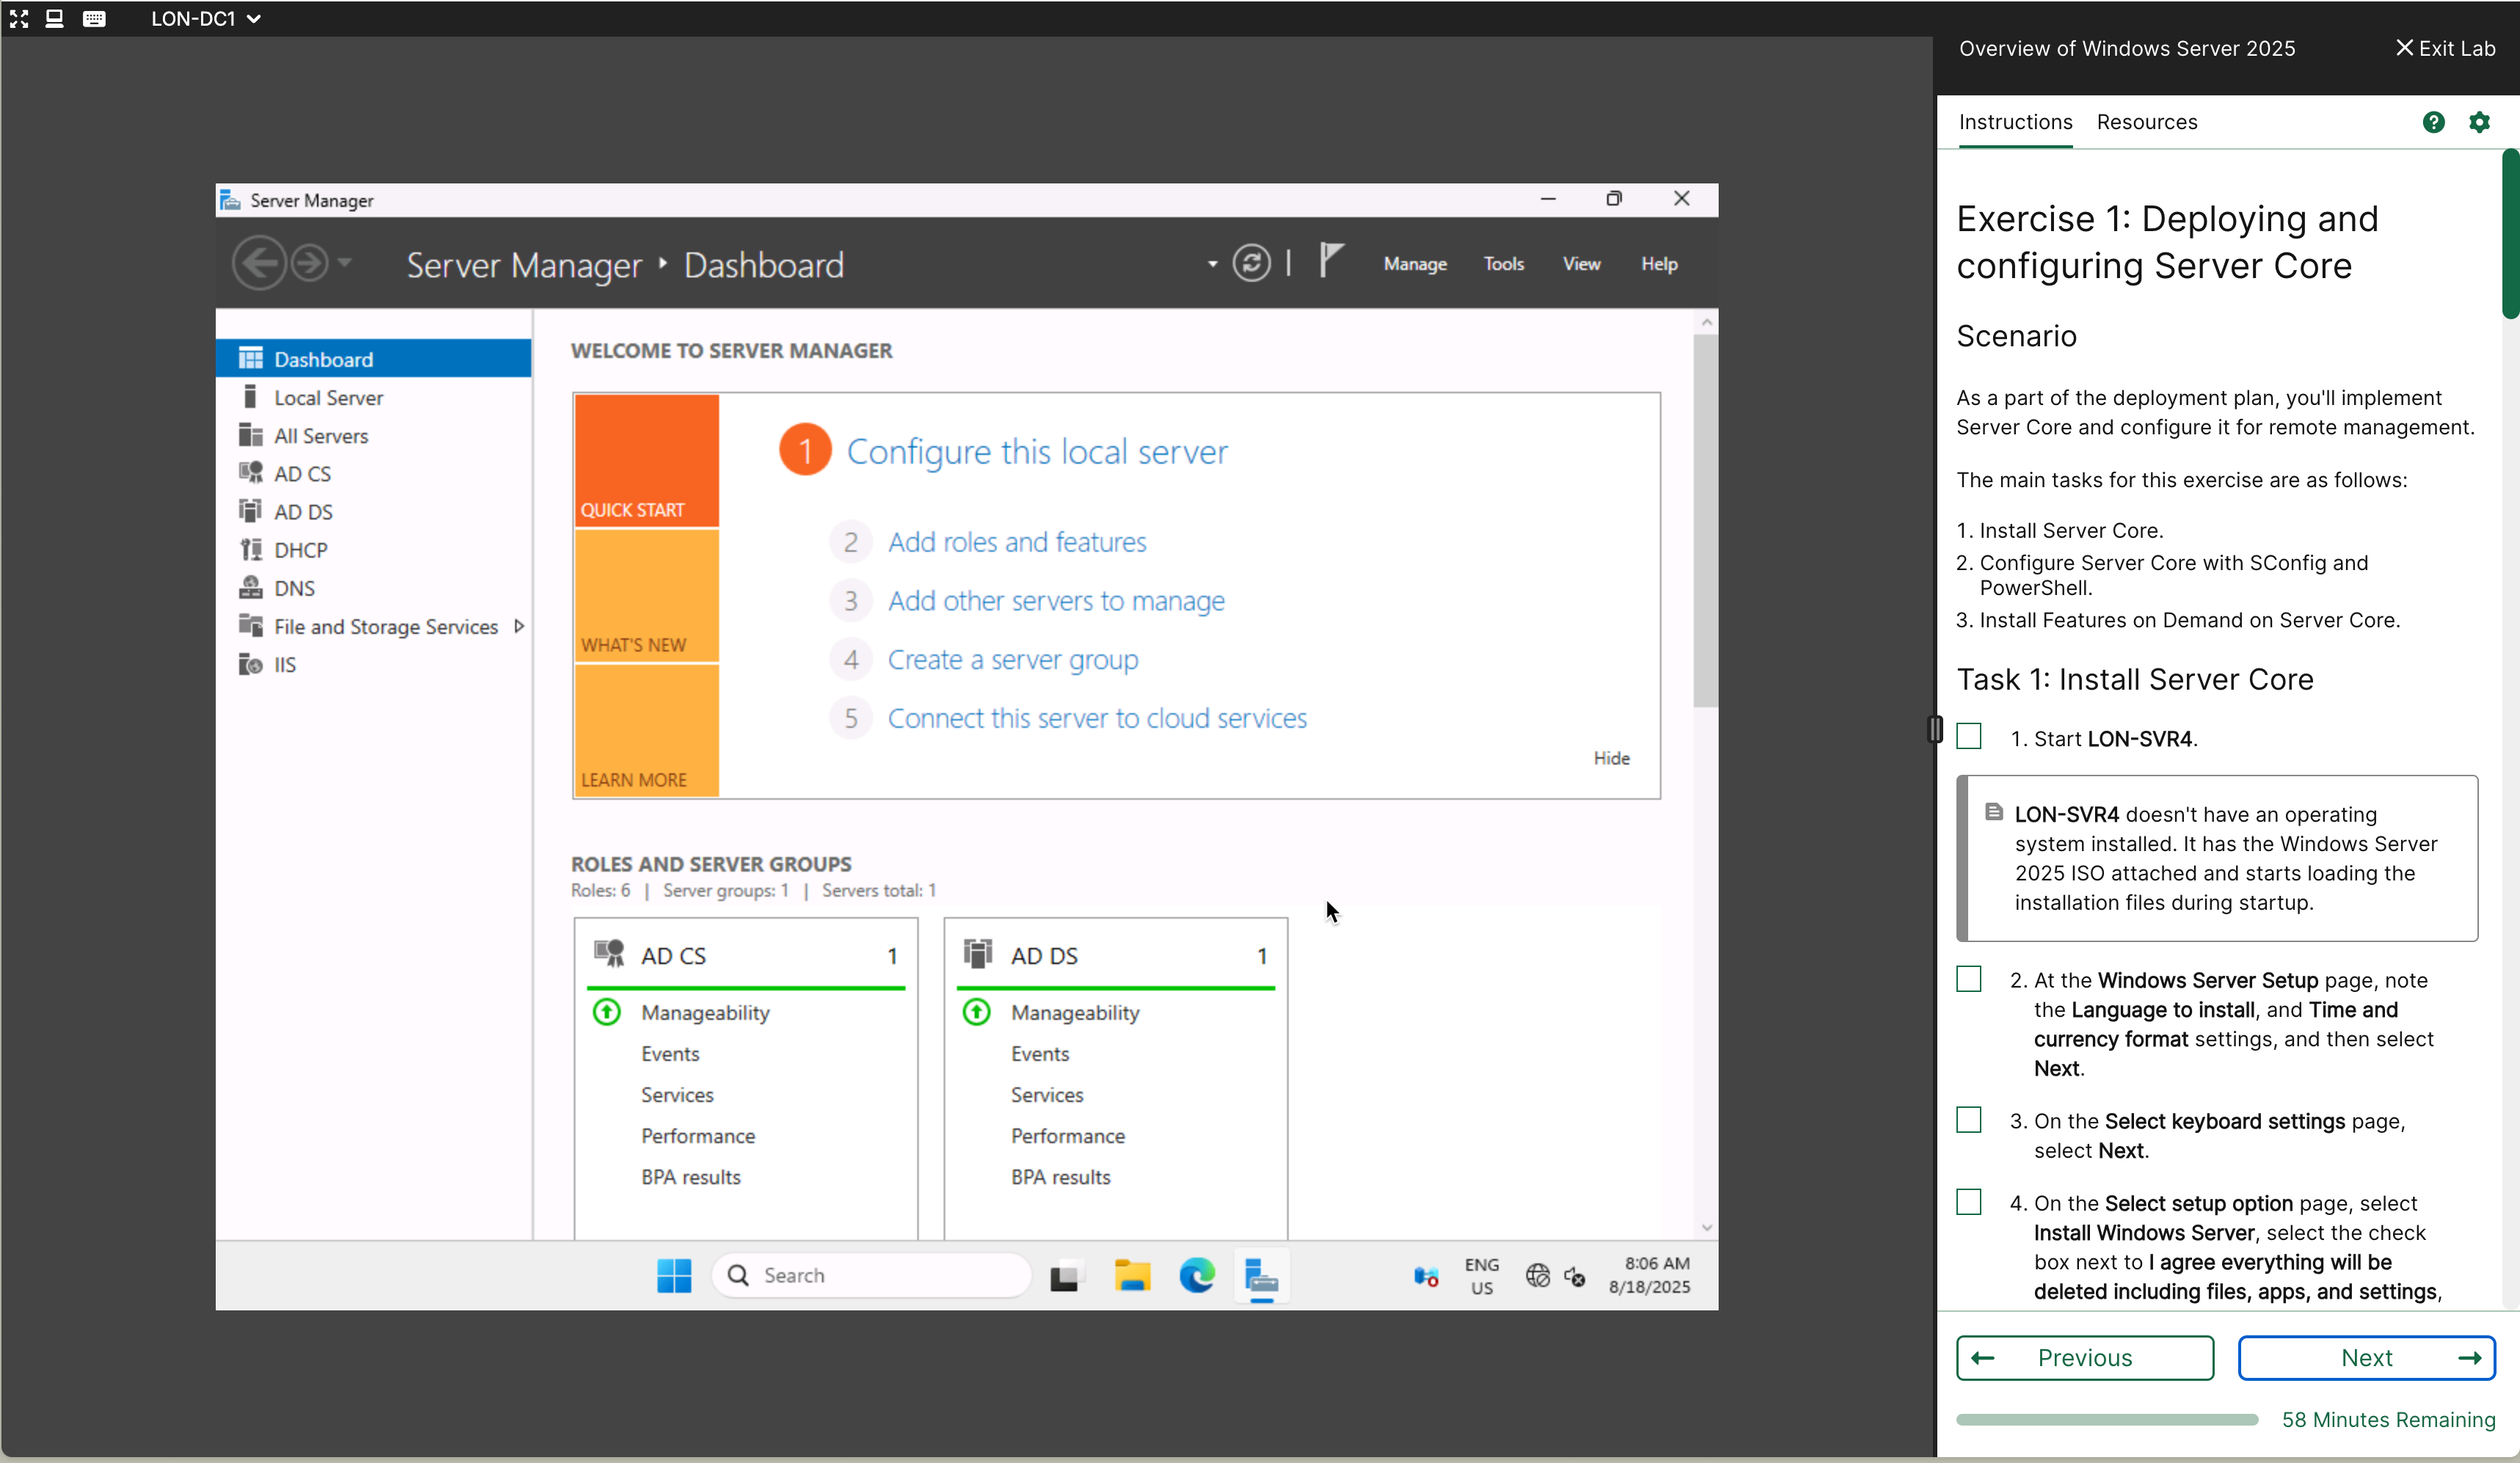Switch to the Instructions tab
The image size is (2520, 1463).
pos(2015,122)
